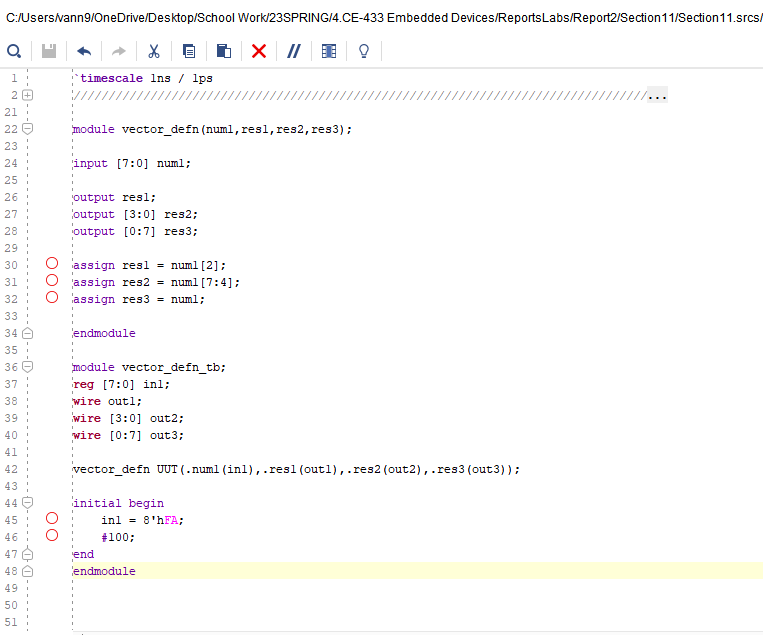Open the search tool magnifier icon
This screenshot has height=635, width=763.
[x=14, y=51]
